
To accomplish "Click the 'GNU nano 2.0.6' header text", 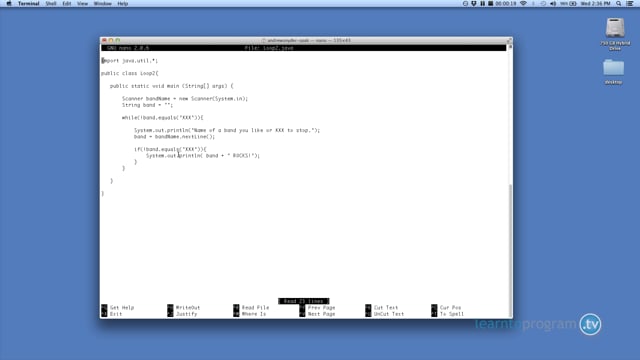I will coord(128,48).
